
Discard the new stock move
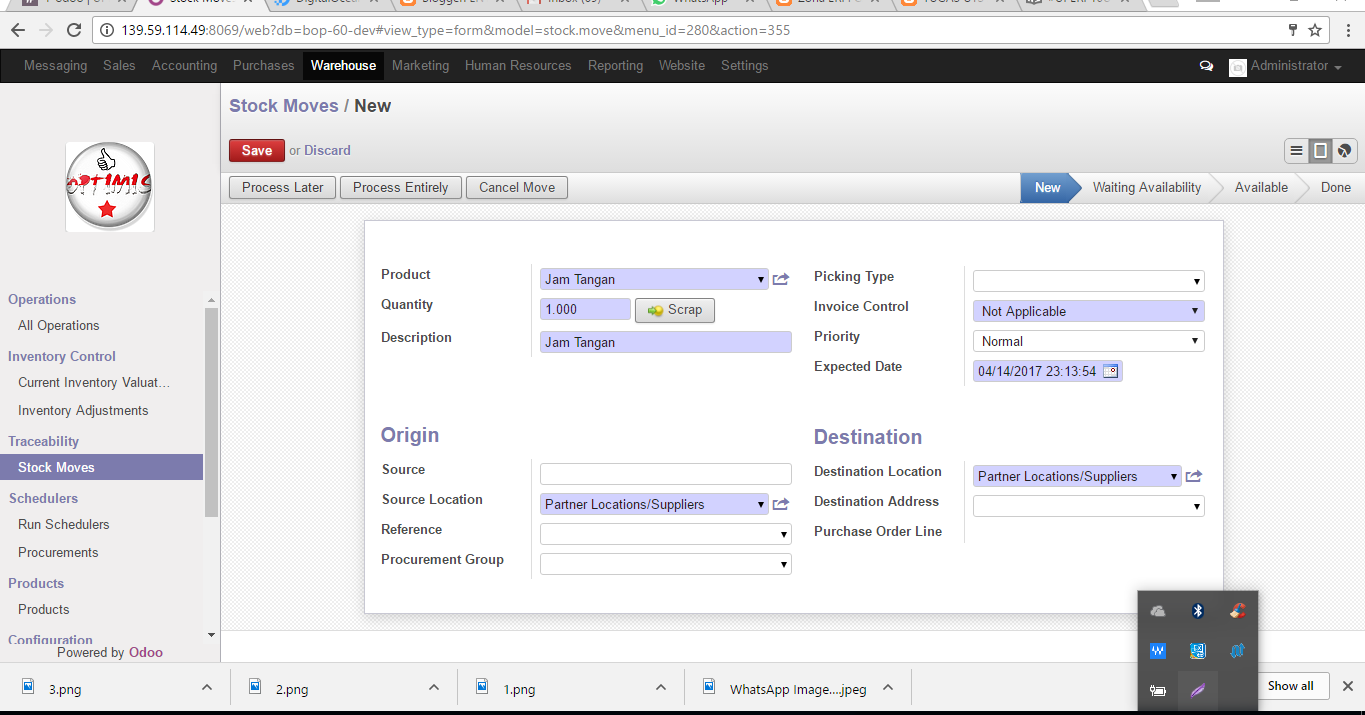[x=327, y=151]
